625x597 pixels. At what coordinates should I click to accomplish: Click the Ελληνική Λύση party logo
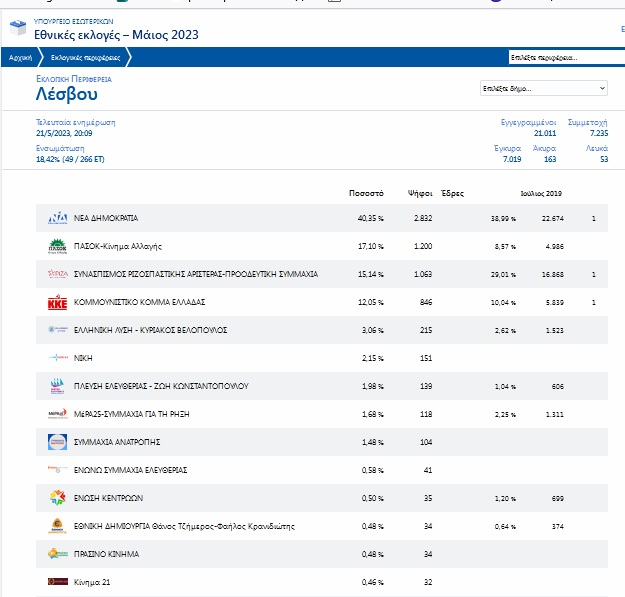coord(57,330)
